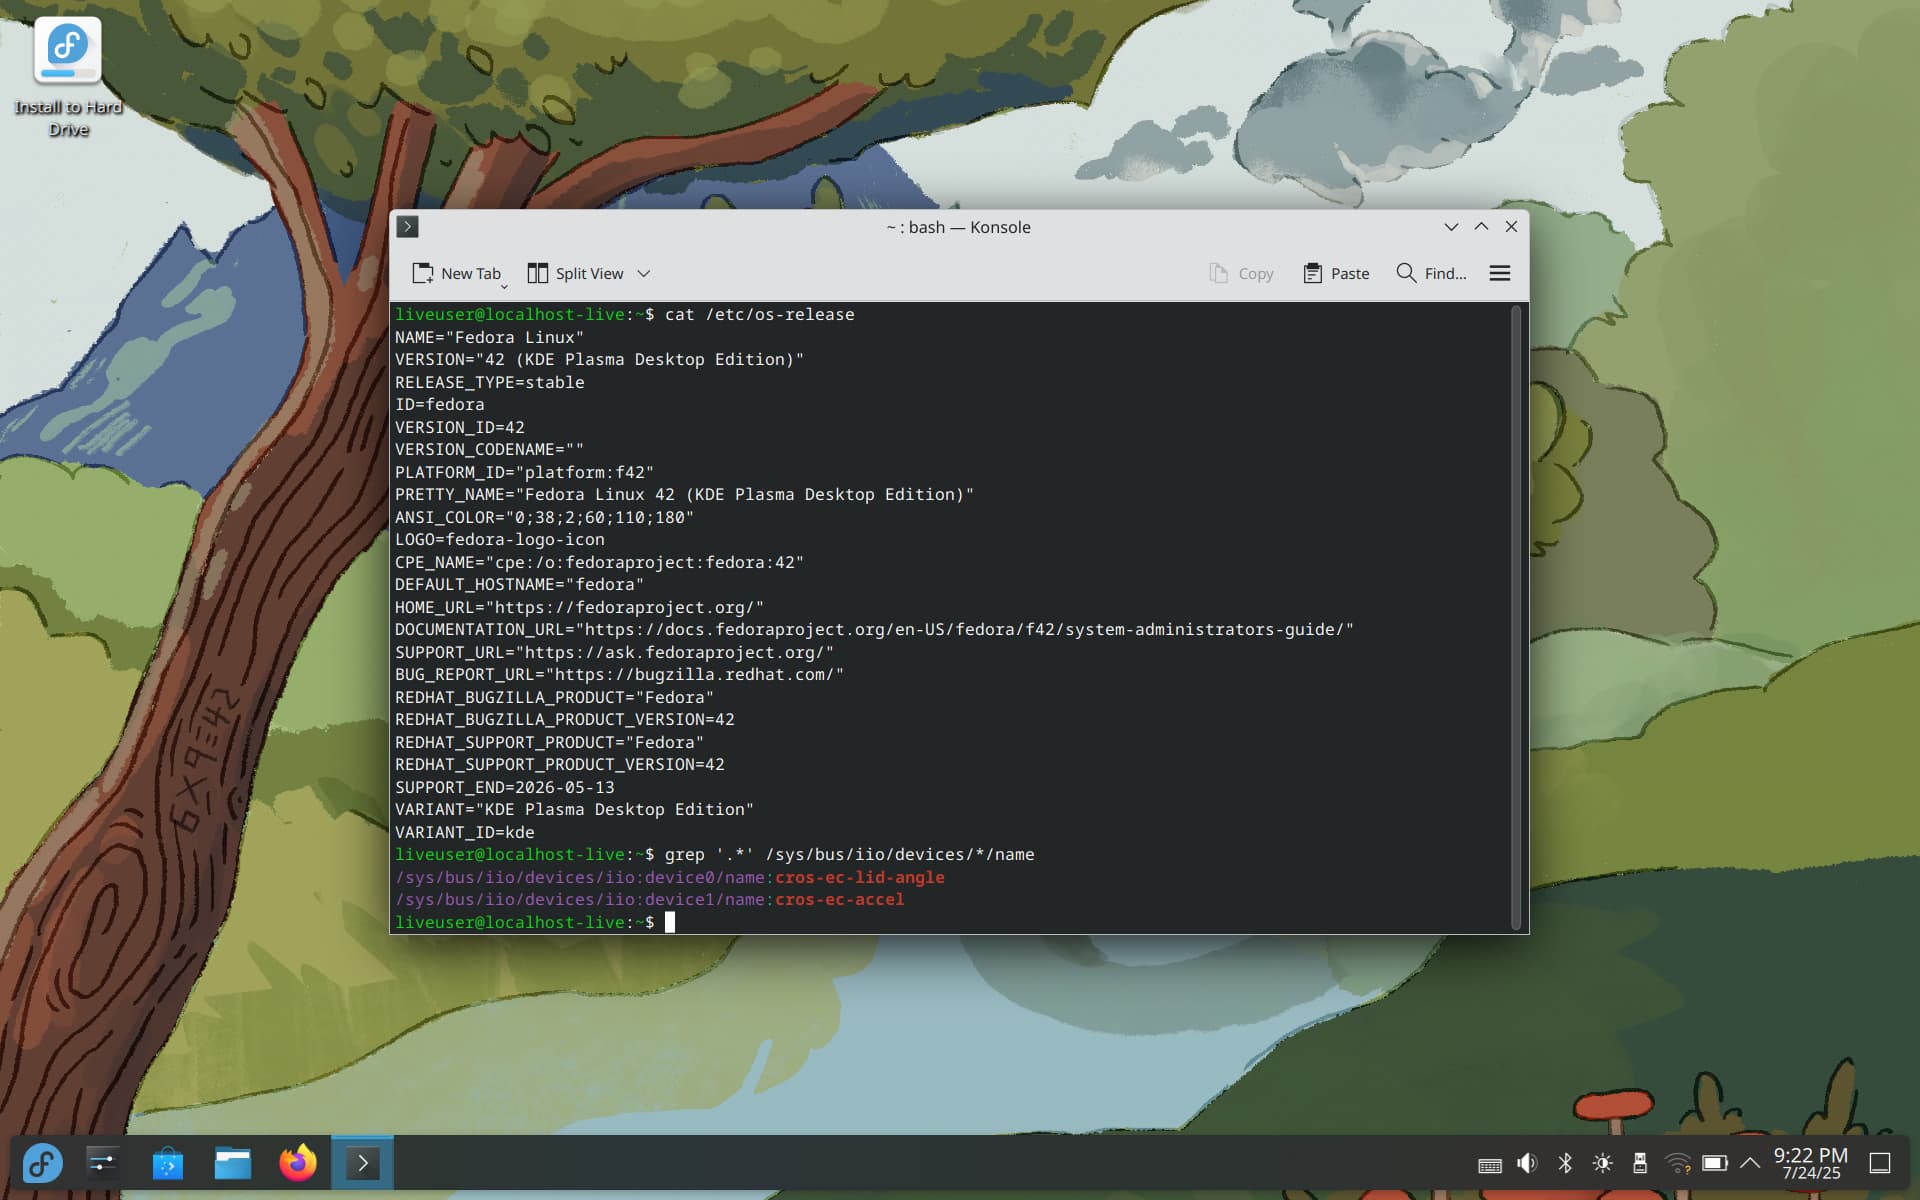Screen dimensions: 1920x1200
Task: Click the New Tab button in Konsole
Action: coord(457,273)
